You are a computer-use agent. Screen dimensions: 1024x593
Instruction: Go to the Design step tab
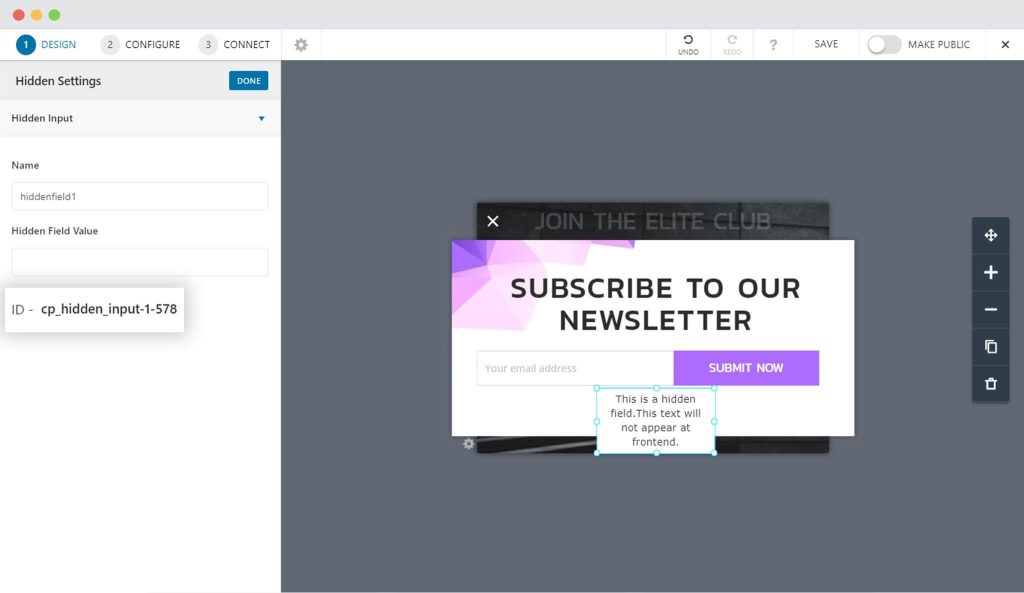tap(46, 44)
